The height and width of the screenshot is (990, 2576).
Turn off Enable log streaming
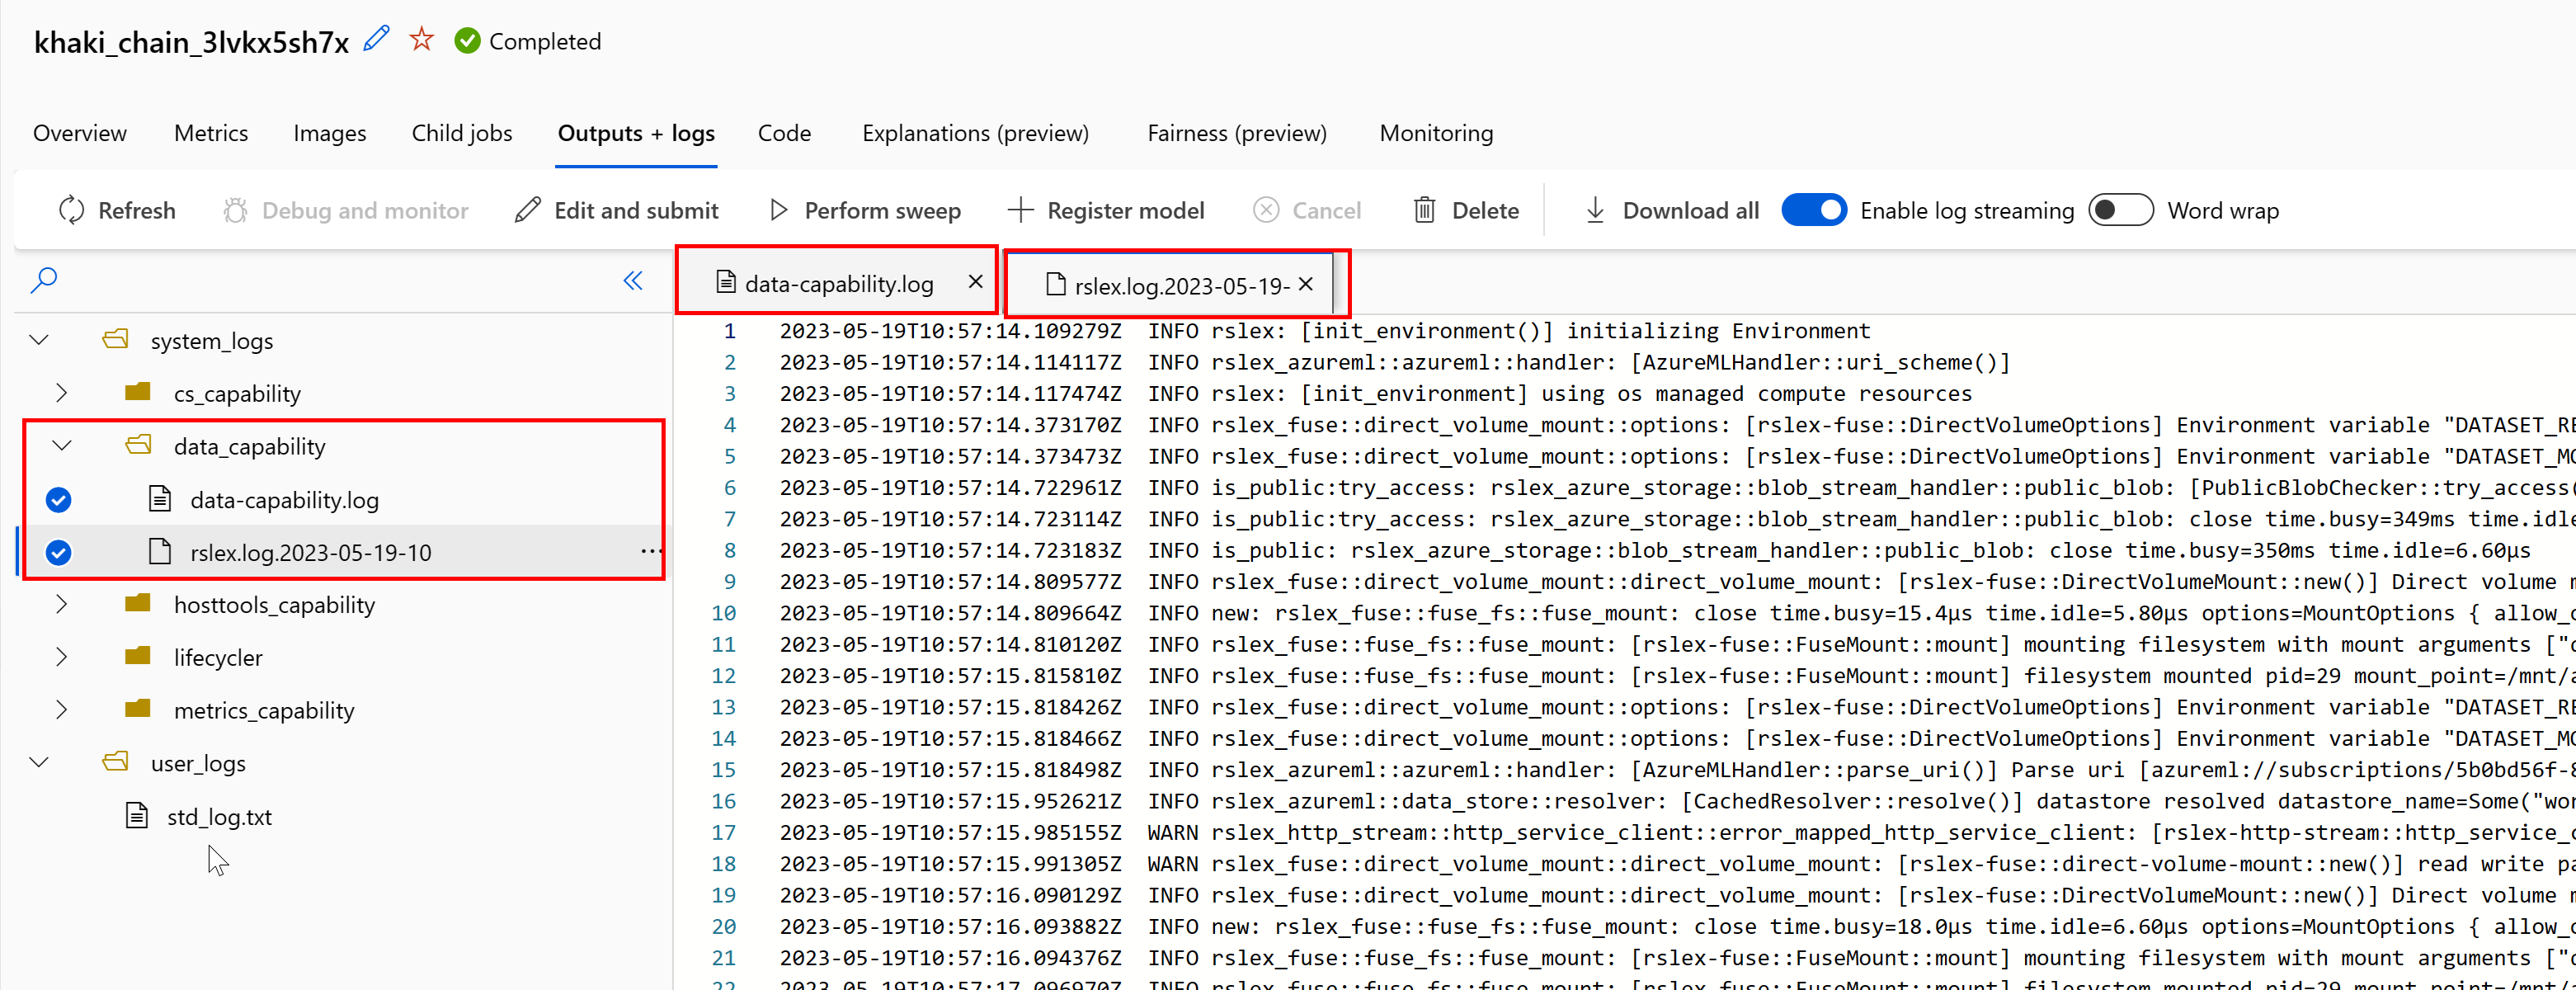point(1814,210)
